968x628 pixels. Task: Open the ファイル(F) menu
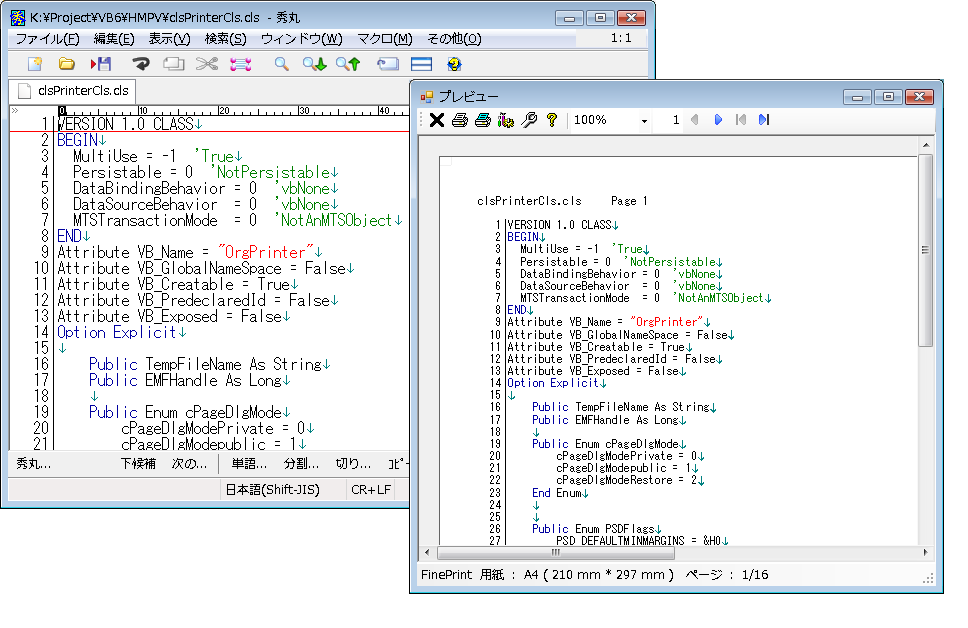point(47,39)
